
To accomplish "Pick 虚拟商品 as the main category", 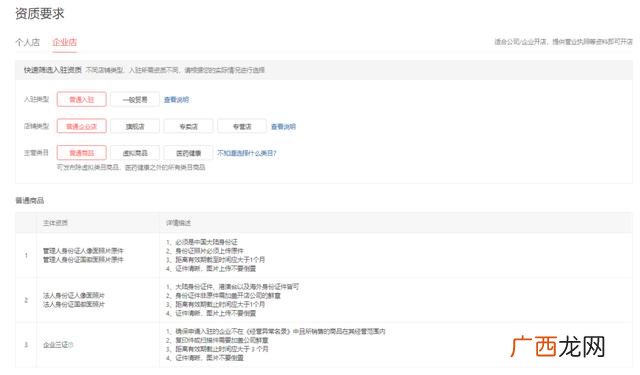I will pyautogui.click(x=135, y=153).
